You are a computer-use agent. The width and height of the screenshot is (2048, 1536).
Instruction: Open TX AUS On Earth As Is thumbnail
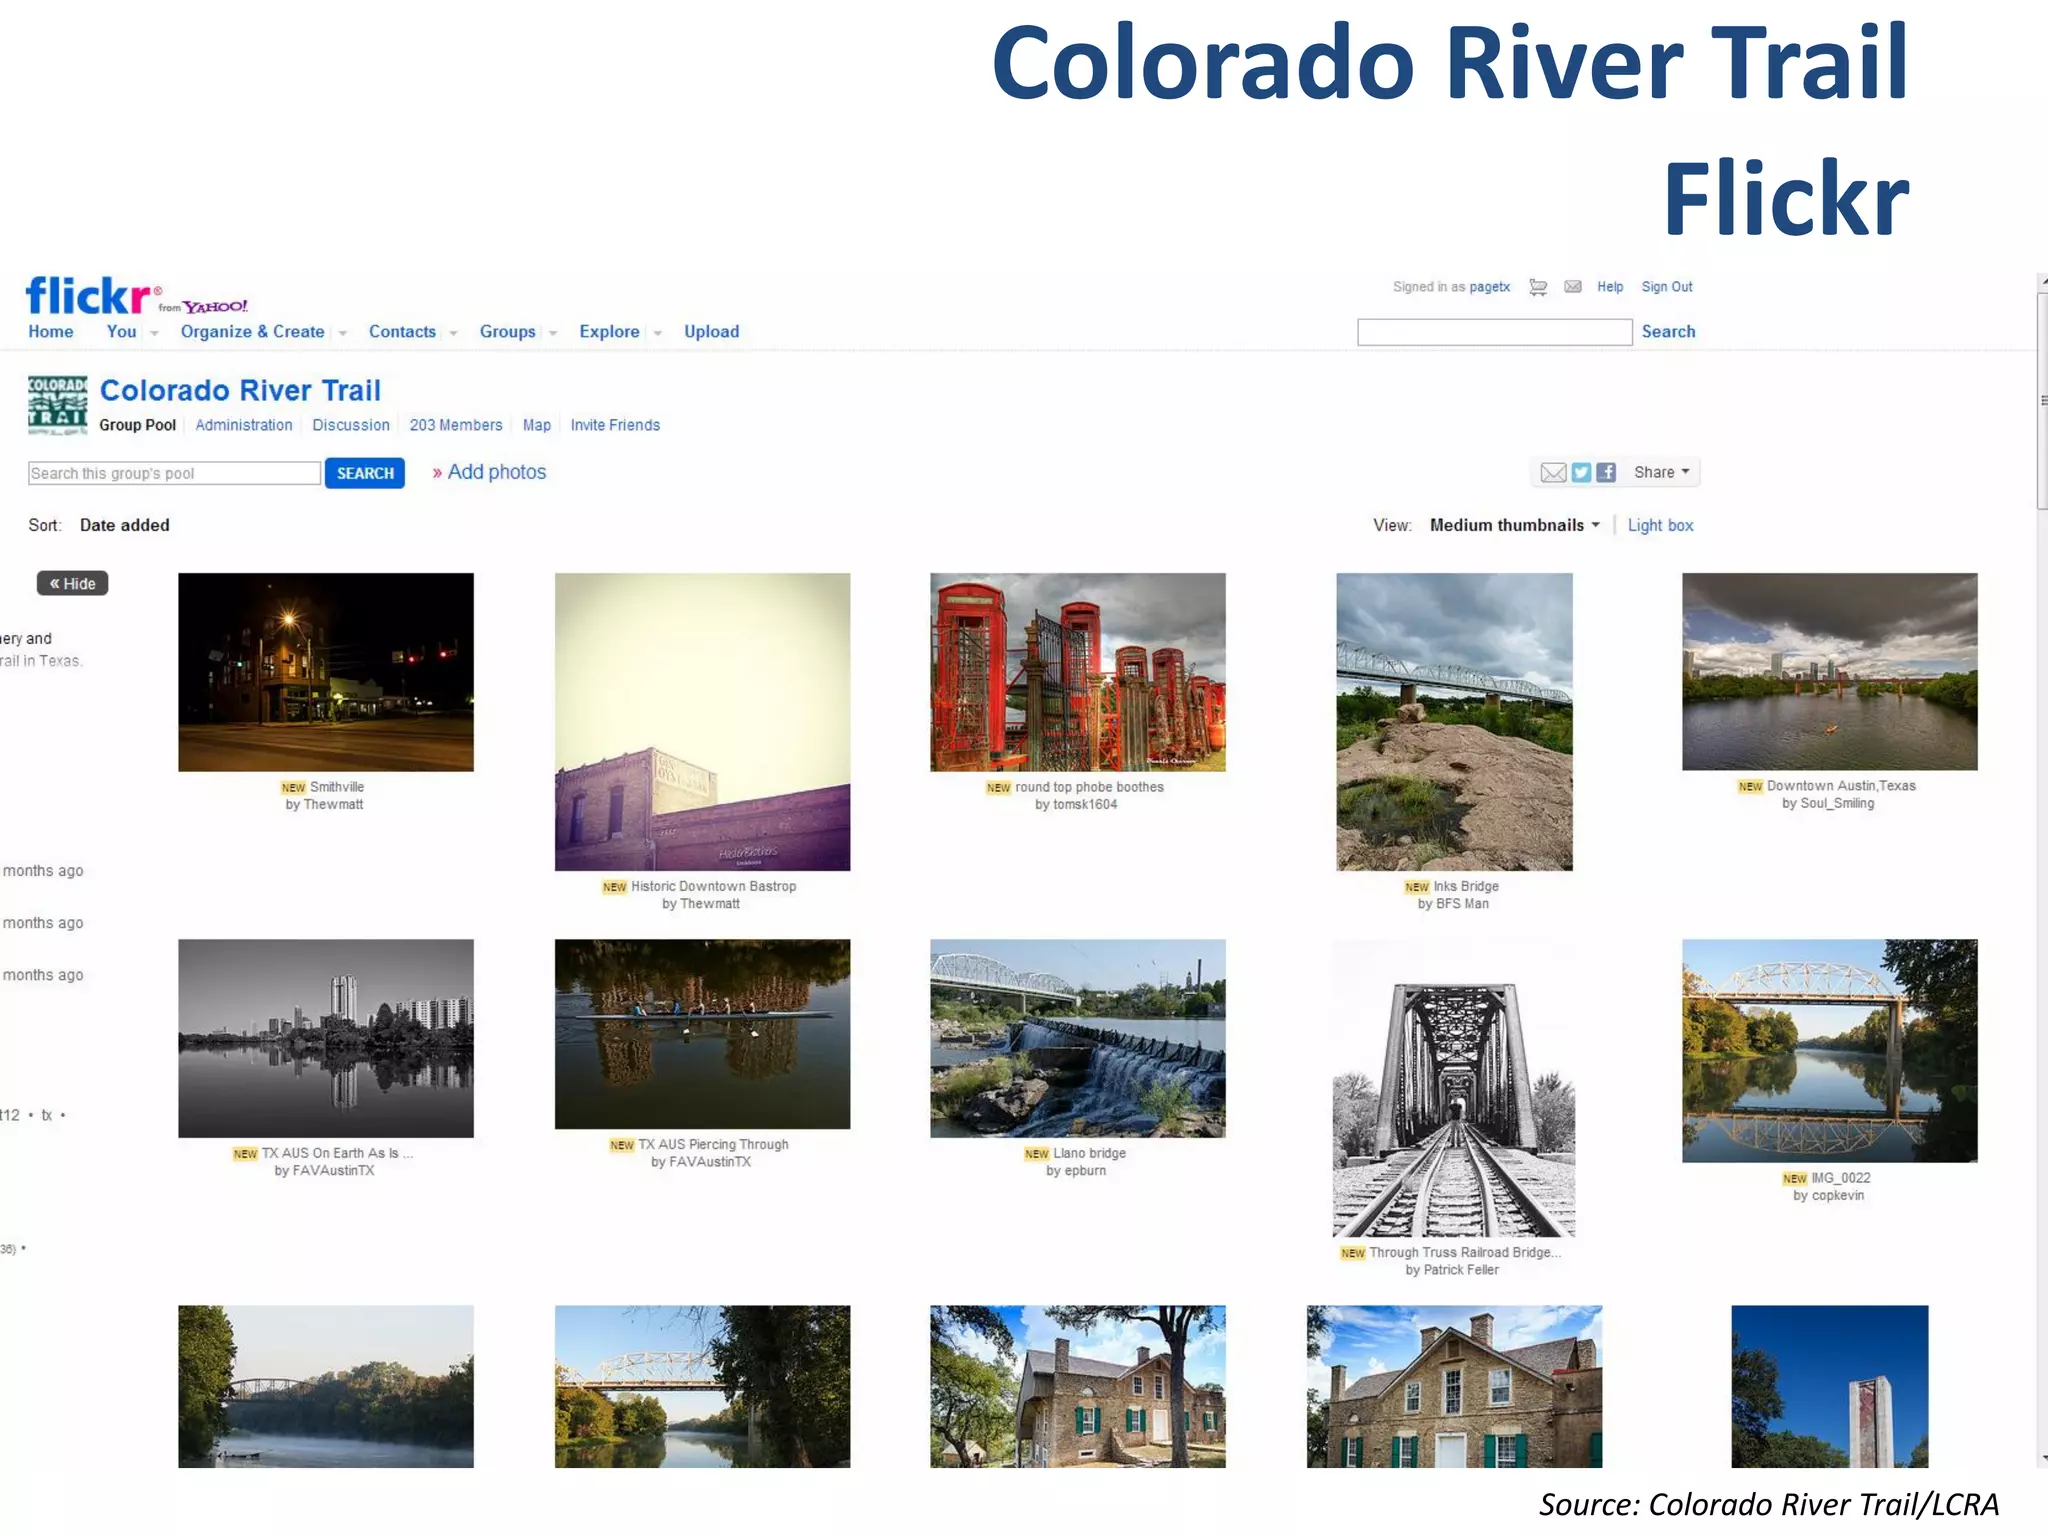point(326,1038)
